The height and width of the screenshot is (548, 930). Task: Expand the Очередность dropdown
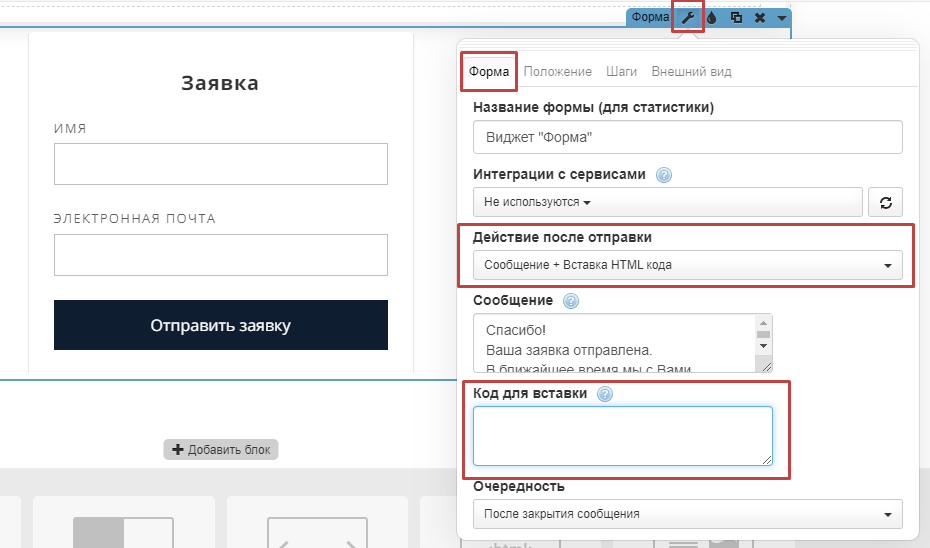tap(687, 514)
